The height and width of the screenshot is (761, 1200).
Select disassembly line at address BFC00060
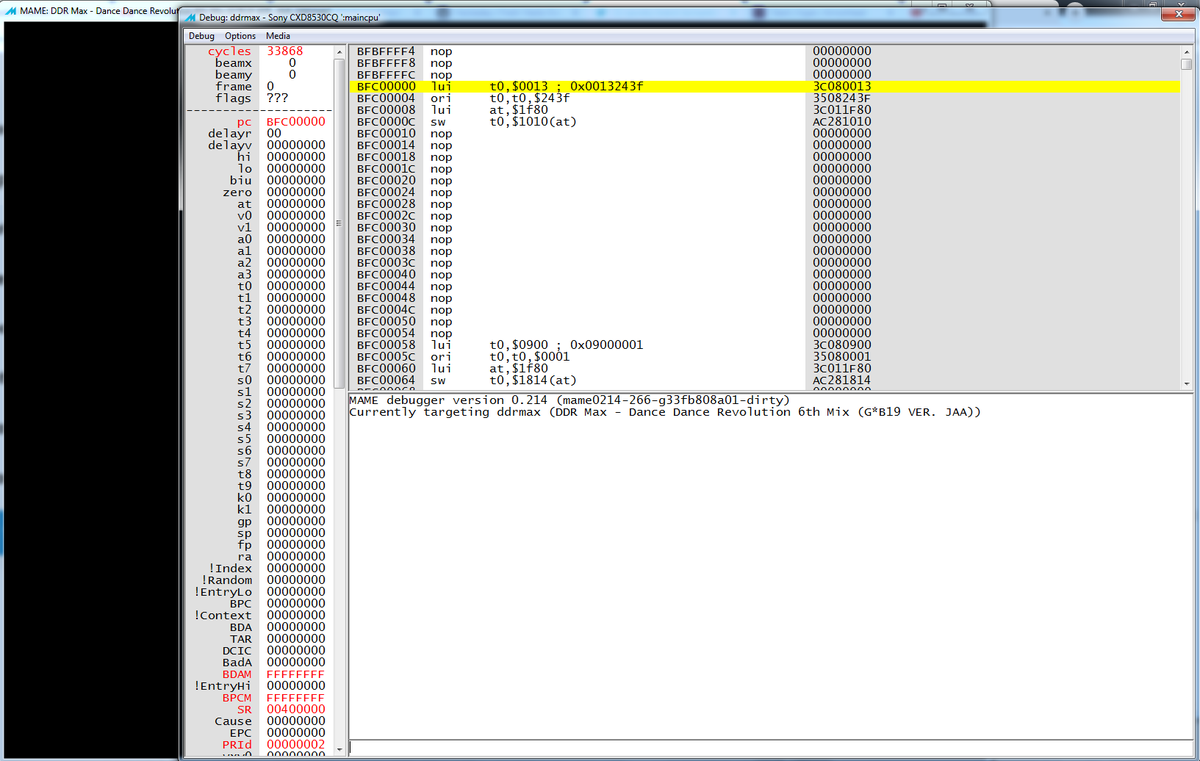(x=765, y=369)
